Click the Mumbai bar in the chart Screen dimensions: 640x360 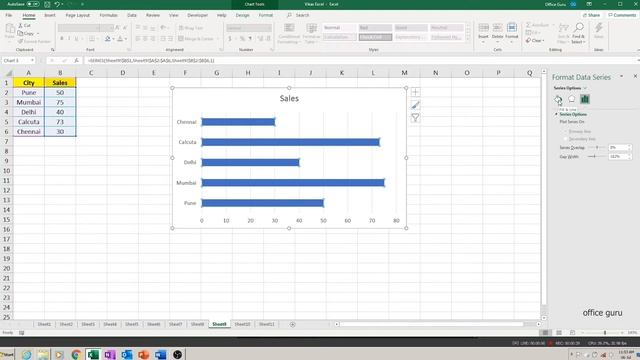[293, 183]
